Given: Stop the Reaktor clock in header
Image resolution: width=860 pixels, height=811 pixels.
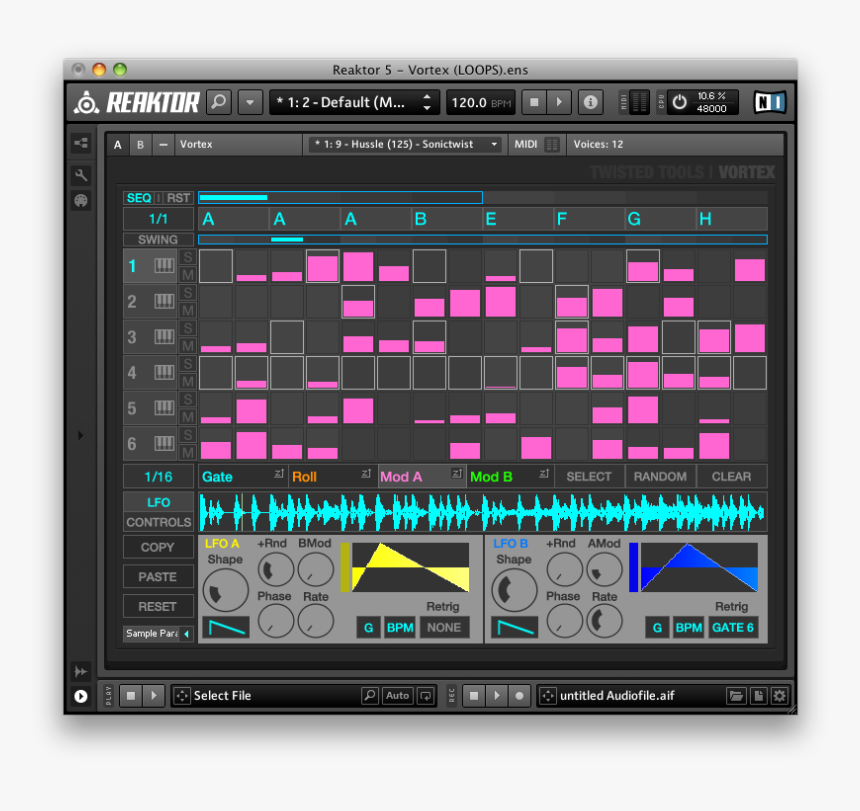Looking at the screenshot, I should [534, 102].
